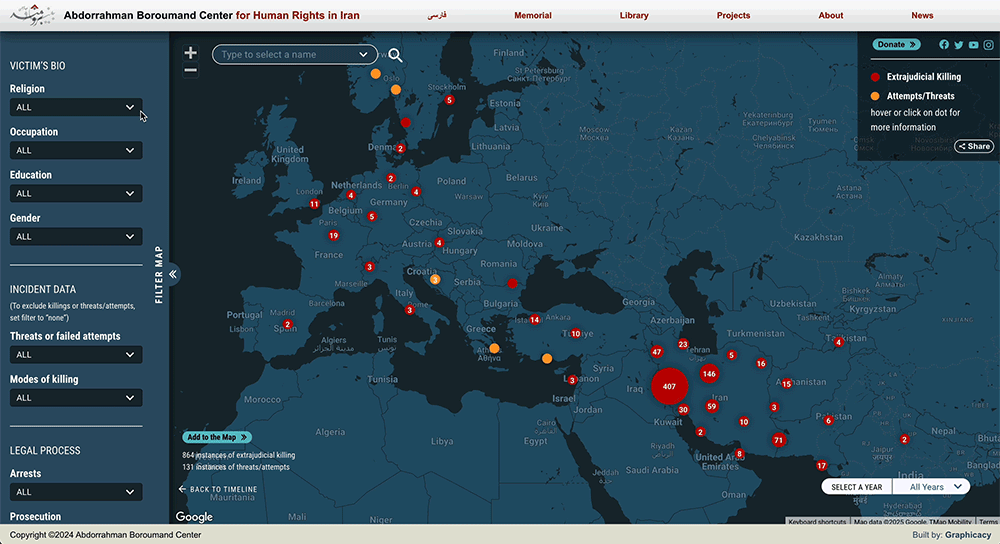
Task: Select the 71 cluster marker
Action: point(778,440)
